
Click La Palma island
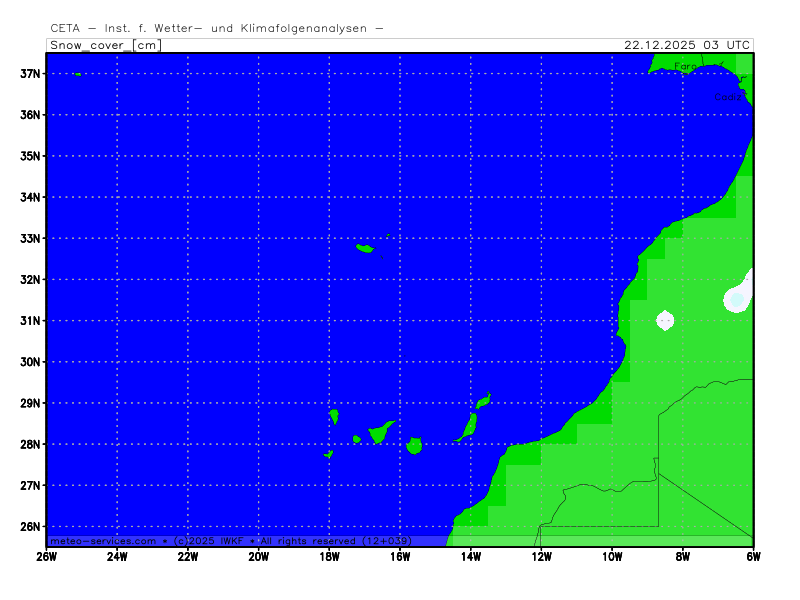click(334, 416)
